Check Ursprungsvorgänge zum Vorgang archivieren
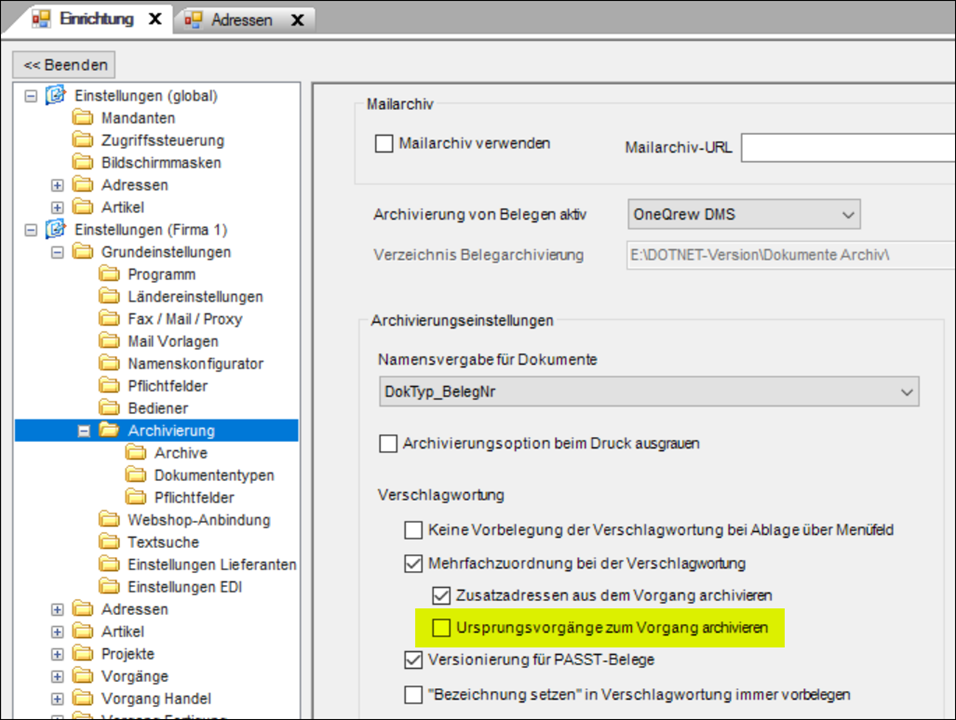The height and width of the screenshot is (720, 956). [x=441, y=628]
